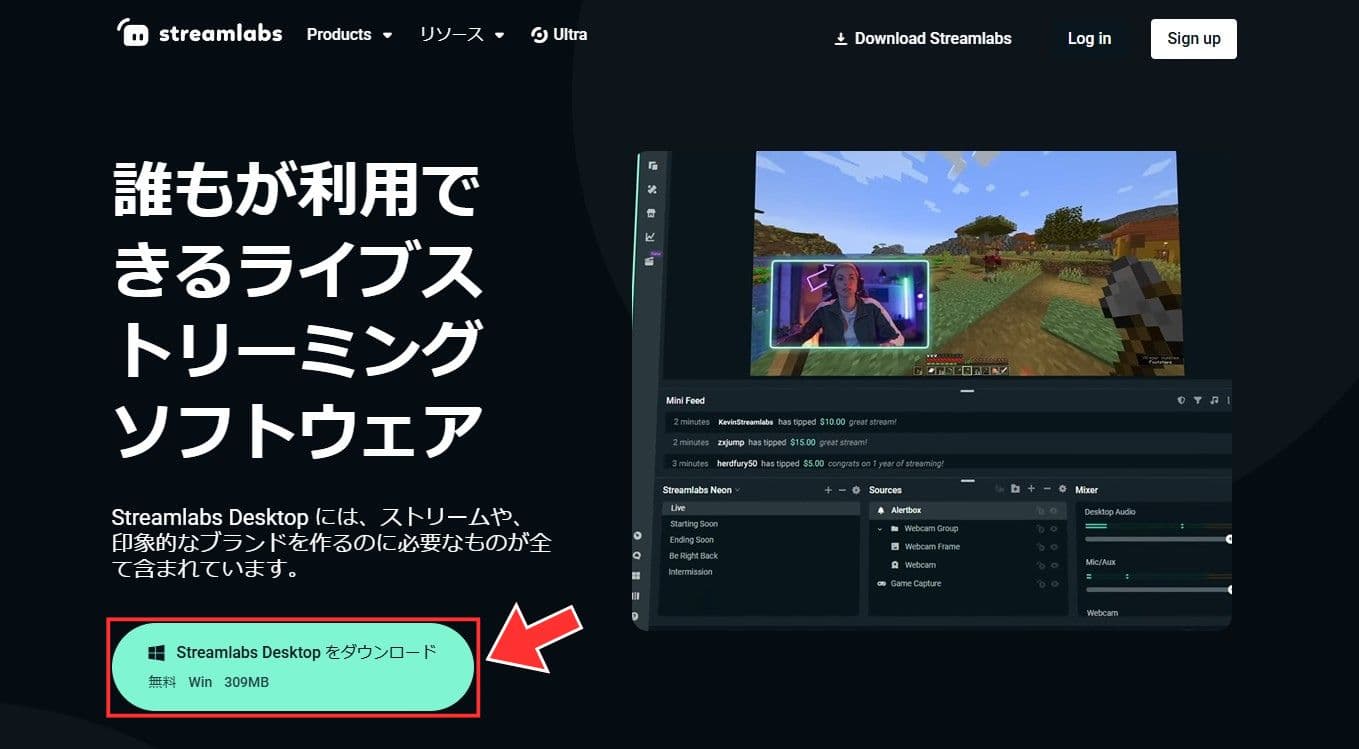Click the music note icon in Mini Feed

point(1215,400)
